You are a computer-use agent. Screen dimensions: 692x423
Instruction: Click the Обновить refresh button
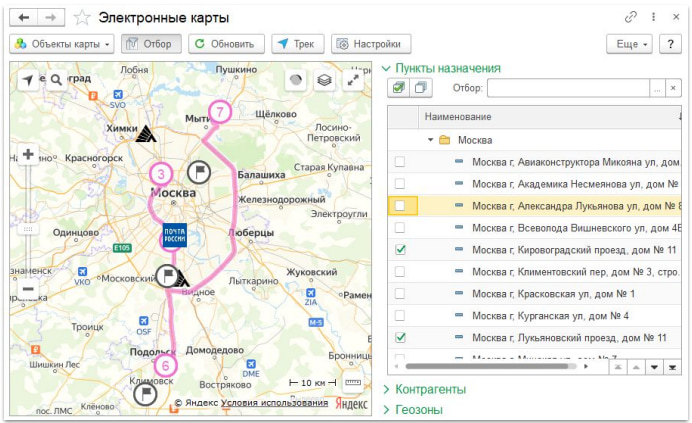click(x=226, y=44)
